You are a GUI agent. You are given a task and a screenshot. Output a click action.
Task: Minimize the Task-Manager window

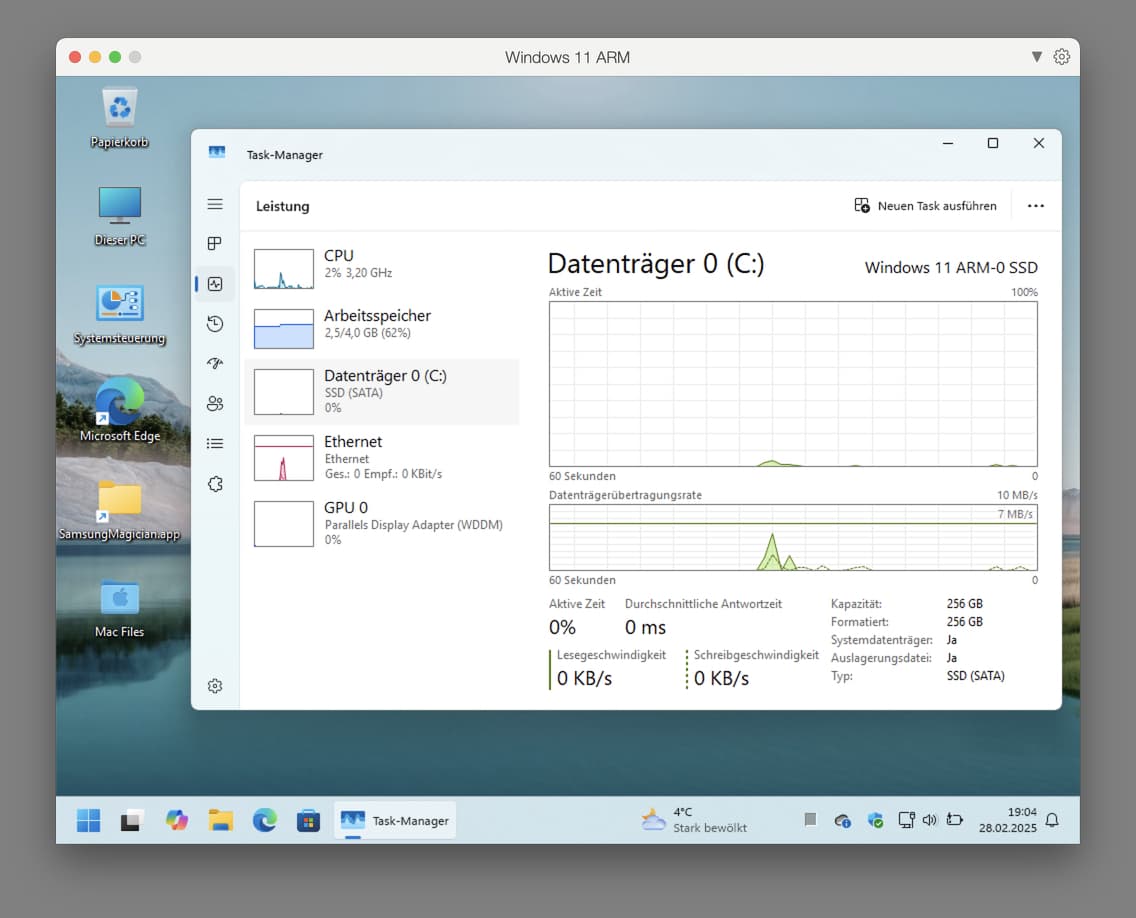click(x=948, y=143)
